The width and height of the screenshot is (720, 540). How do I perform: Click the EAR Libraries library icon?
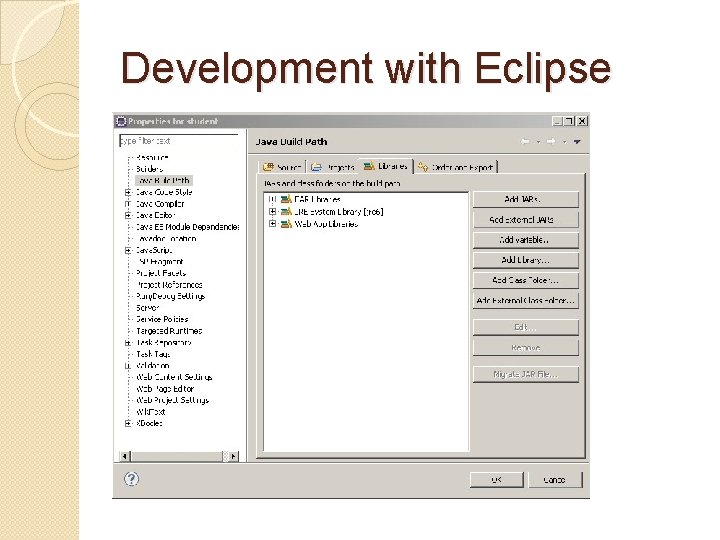coord(287,199)
